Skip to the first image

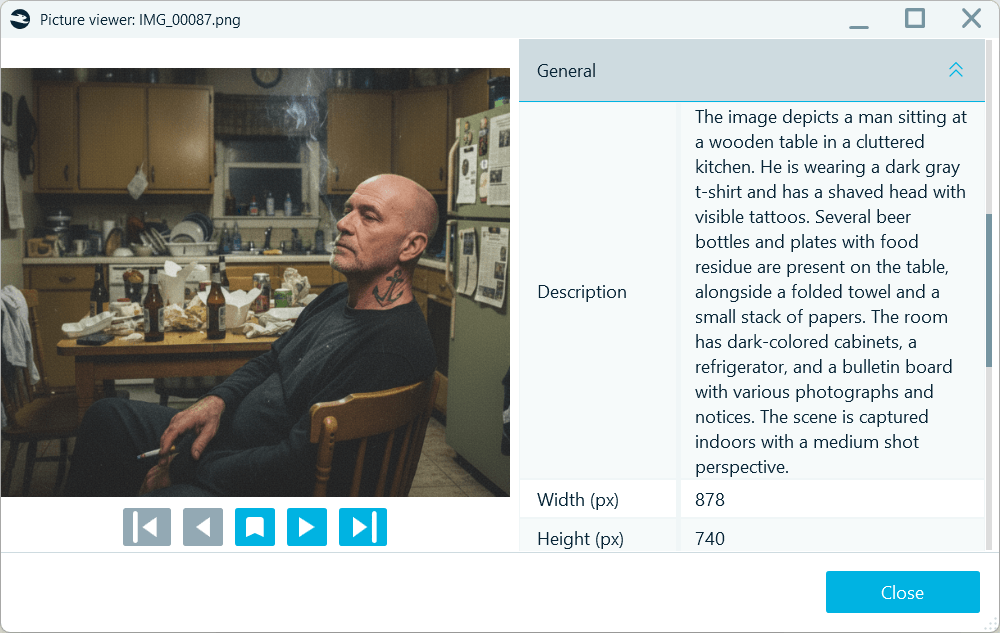(147, 527)
